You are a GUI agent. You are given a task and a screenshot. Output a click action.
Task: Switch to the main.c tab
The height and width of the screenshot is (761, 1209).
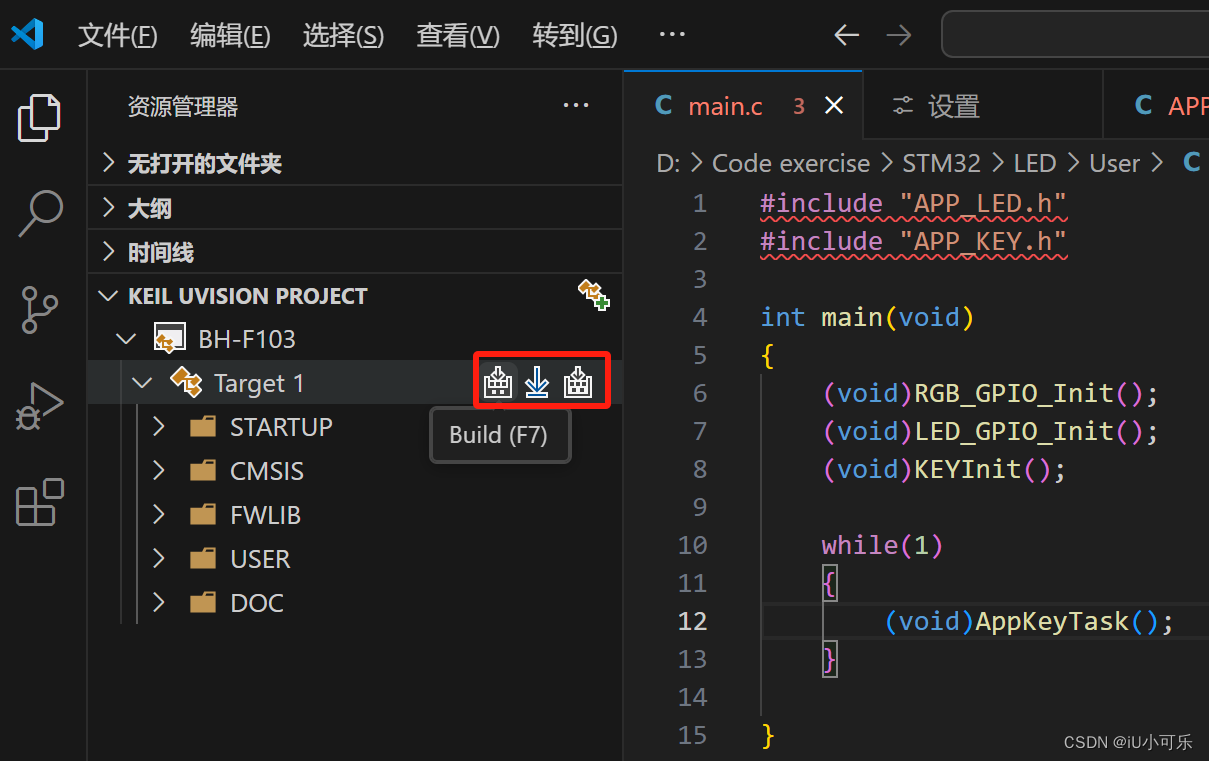742,106
